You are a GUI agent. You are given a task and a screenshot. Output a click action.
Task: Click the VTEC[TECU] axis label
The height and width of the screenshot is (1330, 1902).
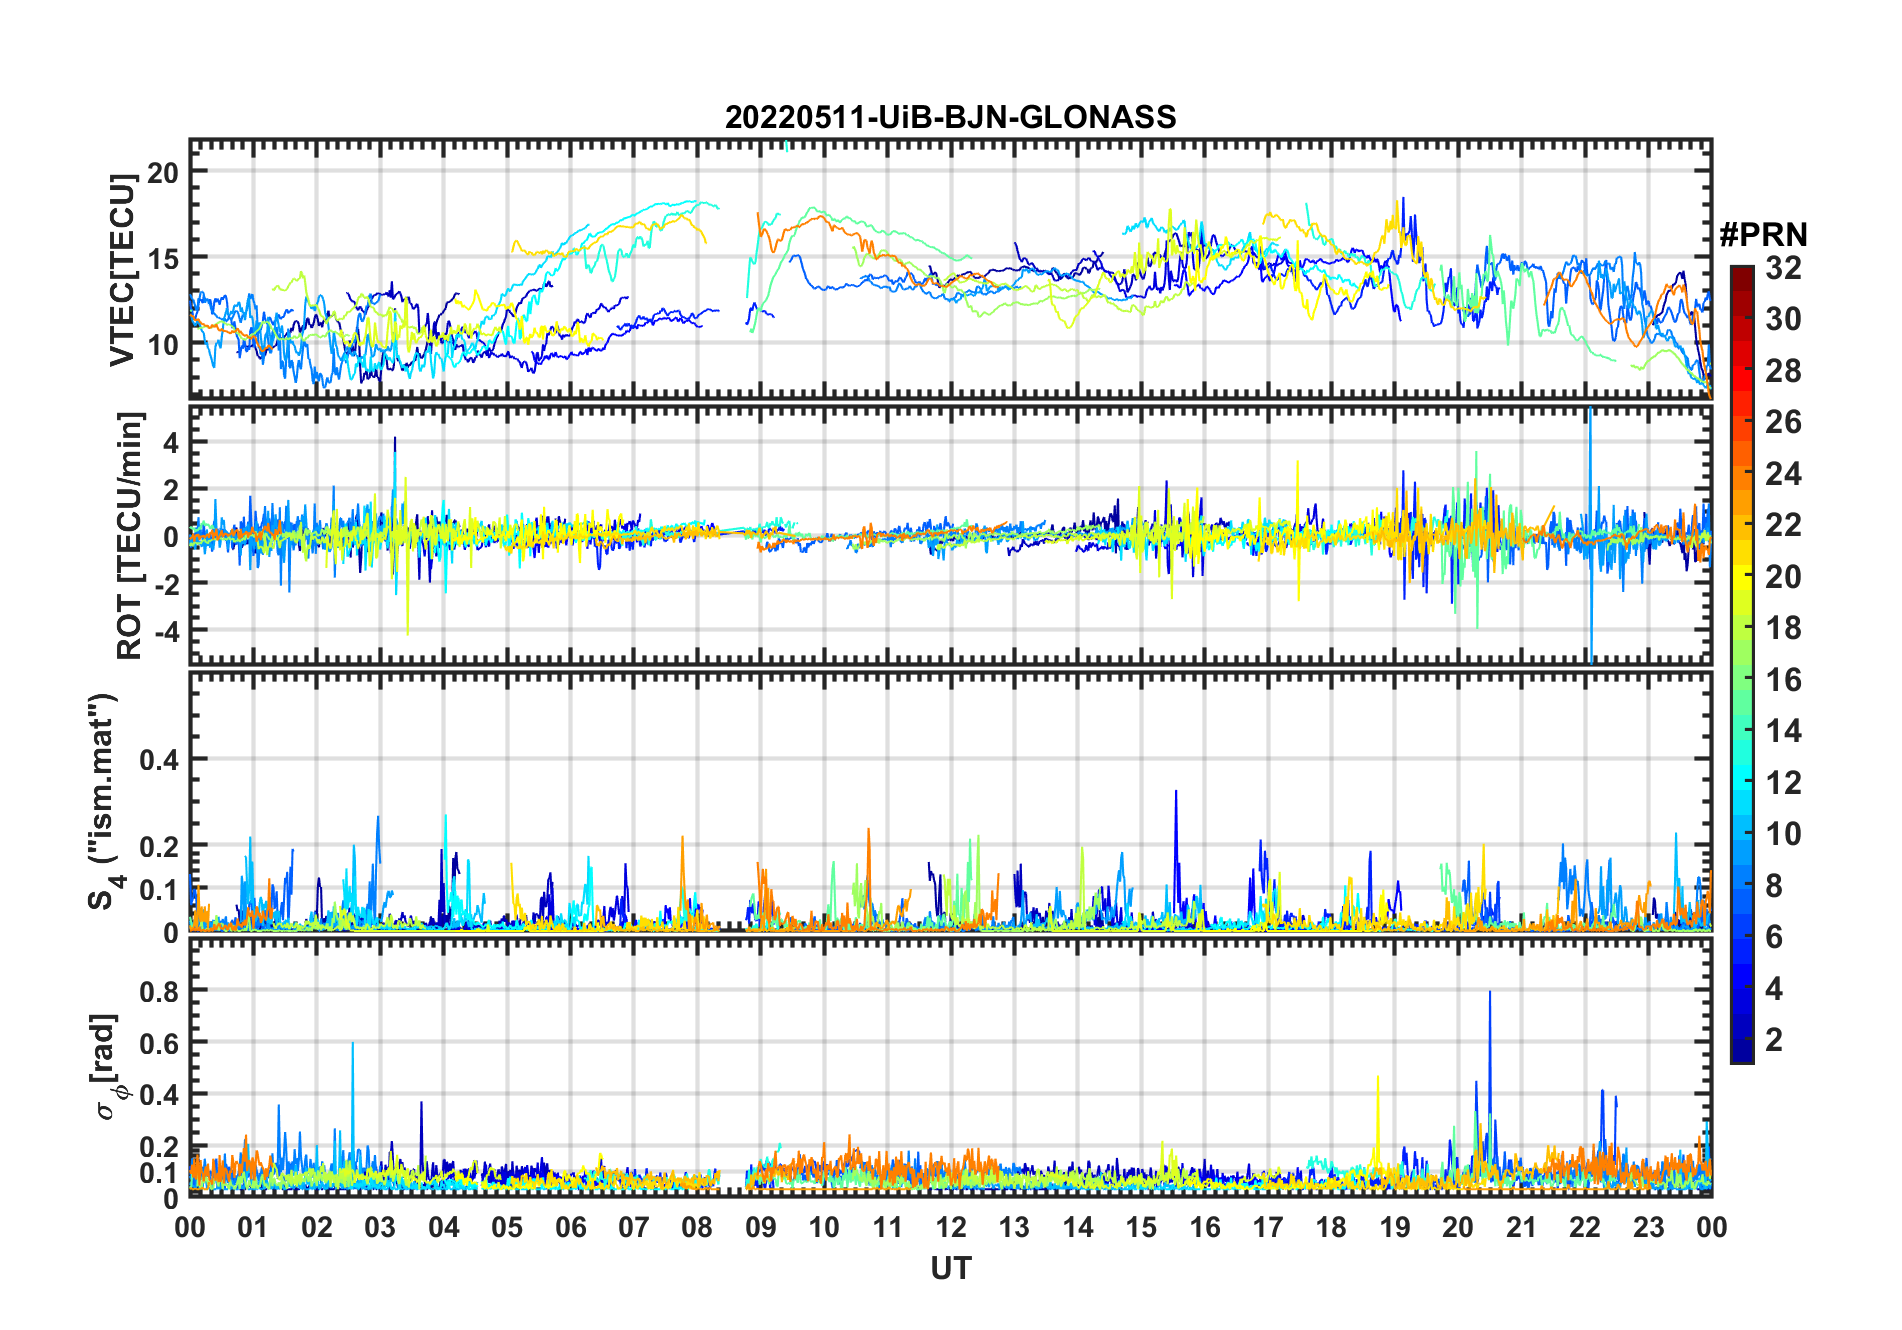[x=122, y=269]
